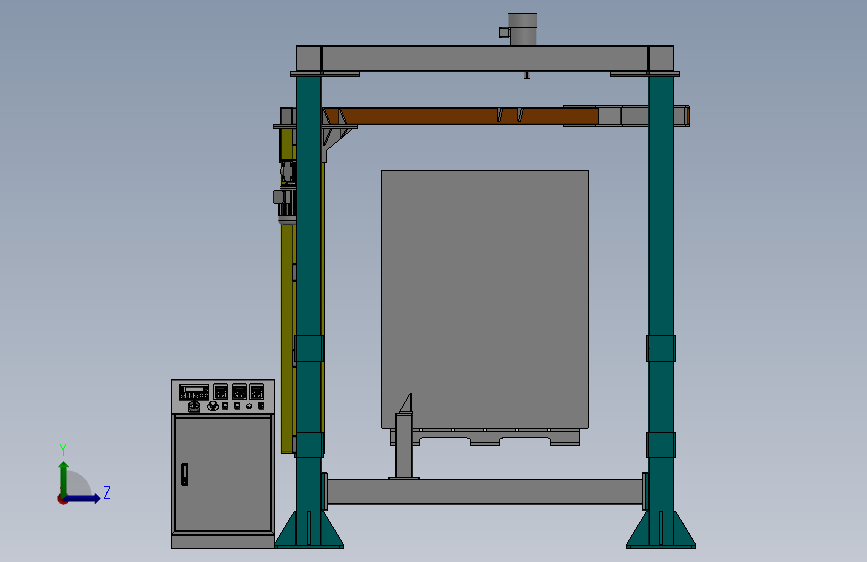Select the control cabinet door
This screenshot has width=867, height=562.
223,474
